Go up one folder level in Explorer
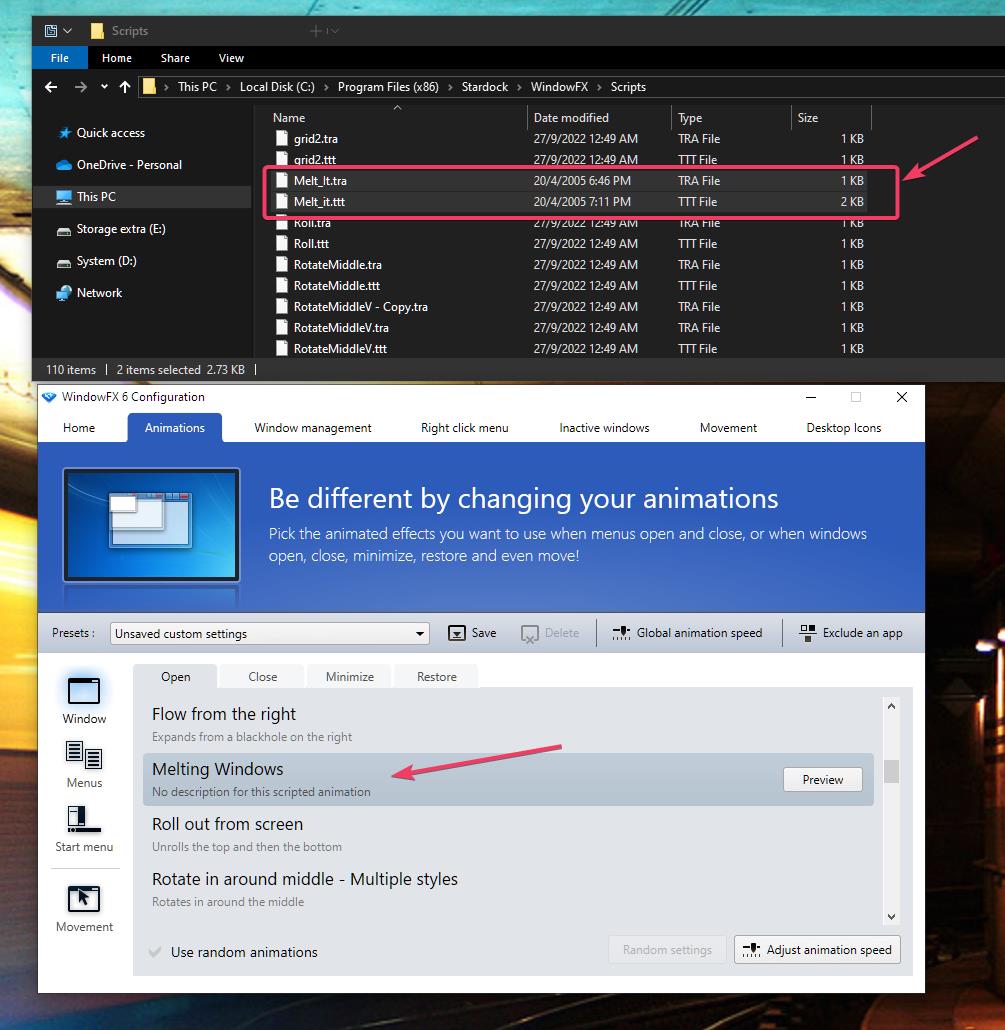The image size is (1005, 1030). click(125, 87)
